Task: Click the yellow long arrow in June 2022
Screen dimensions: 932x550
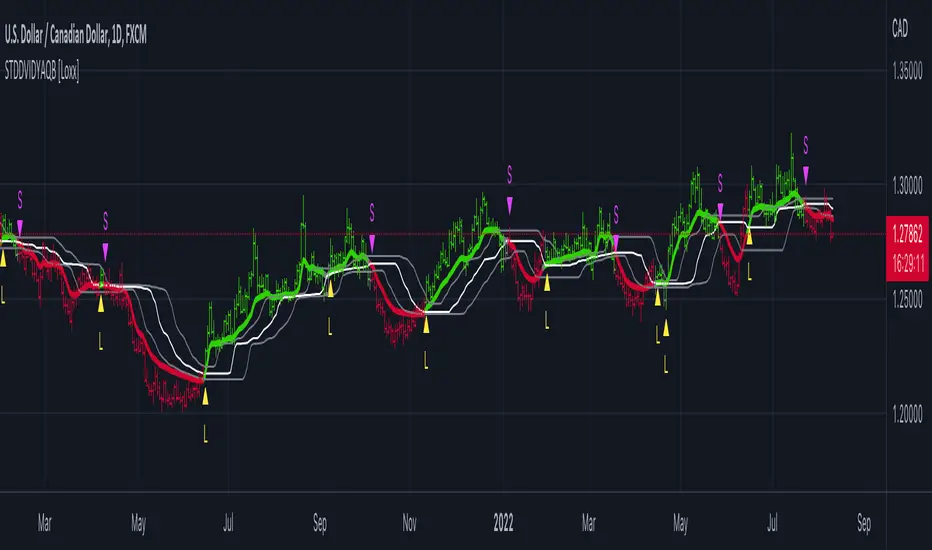Action: [x=749, y=237]
